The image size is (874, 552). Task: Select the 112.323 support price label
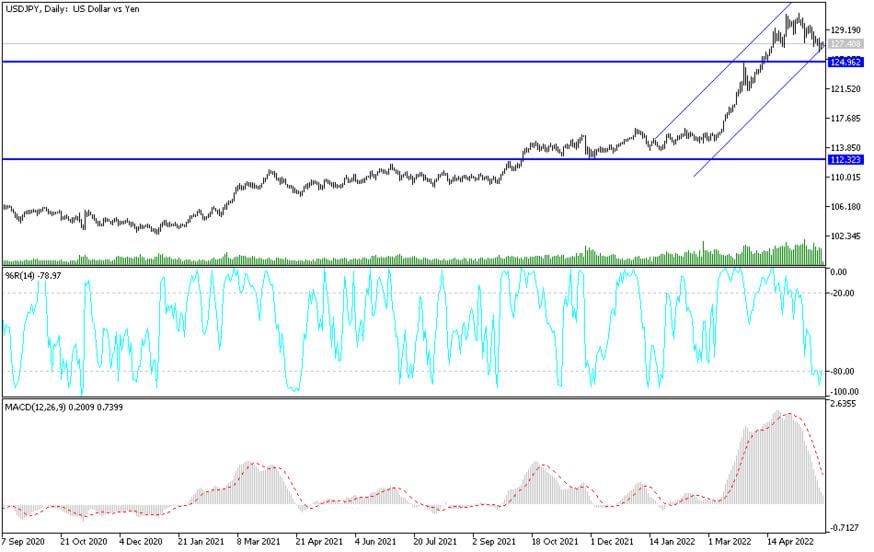845,159
